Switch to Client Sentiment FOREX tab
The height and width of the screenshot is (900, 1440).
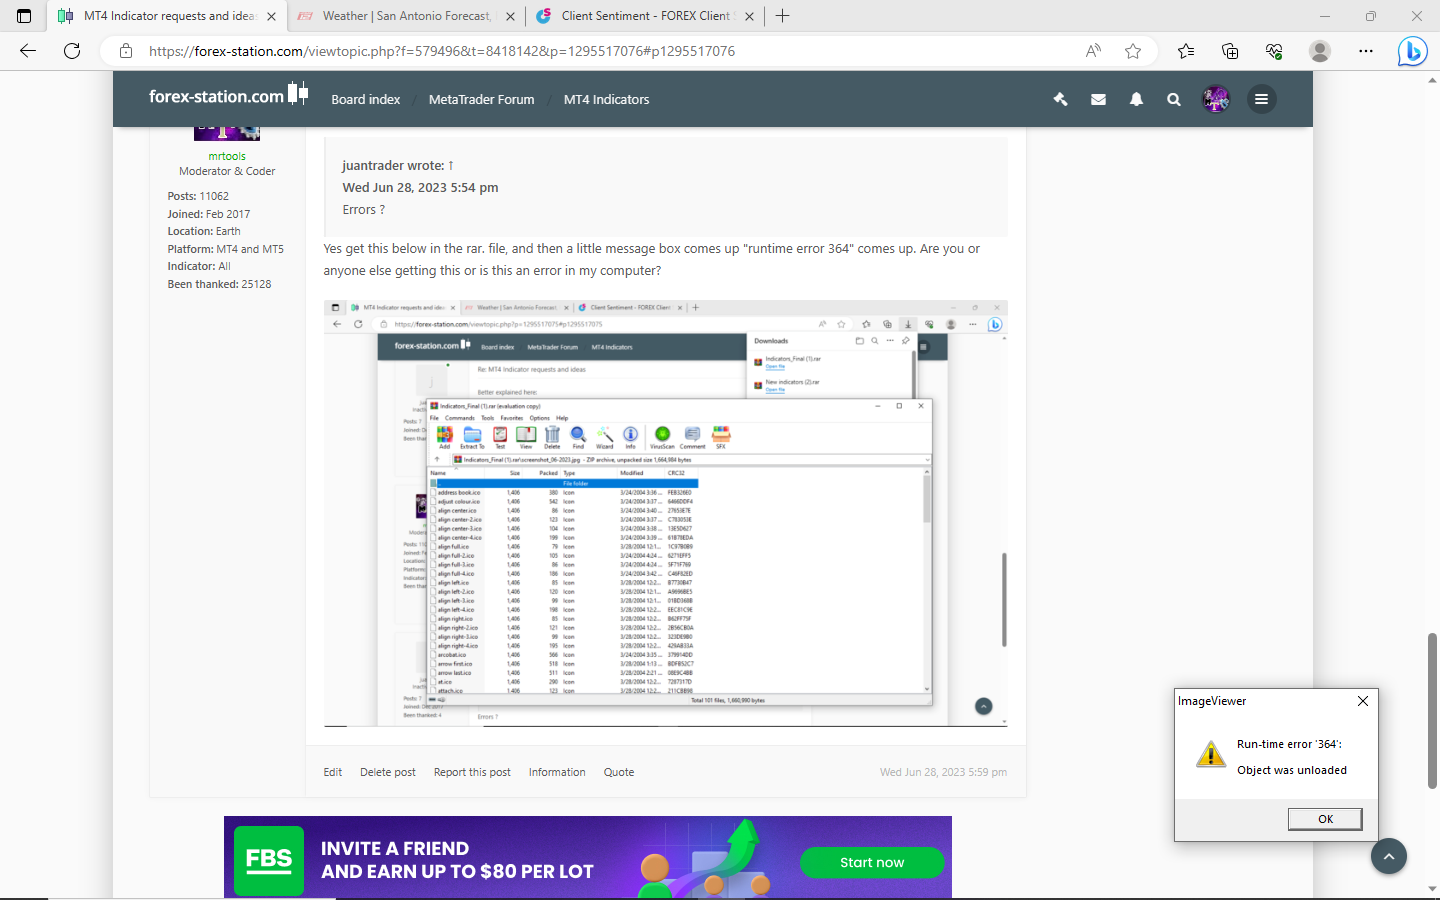point(646,16)
